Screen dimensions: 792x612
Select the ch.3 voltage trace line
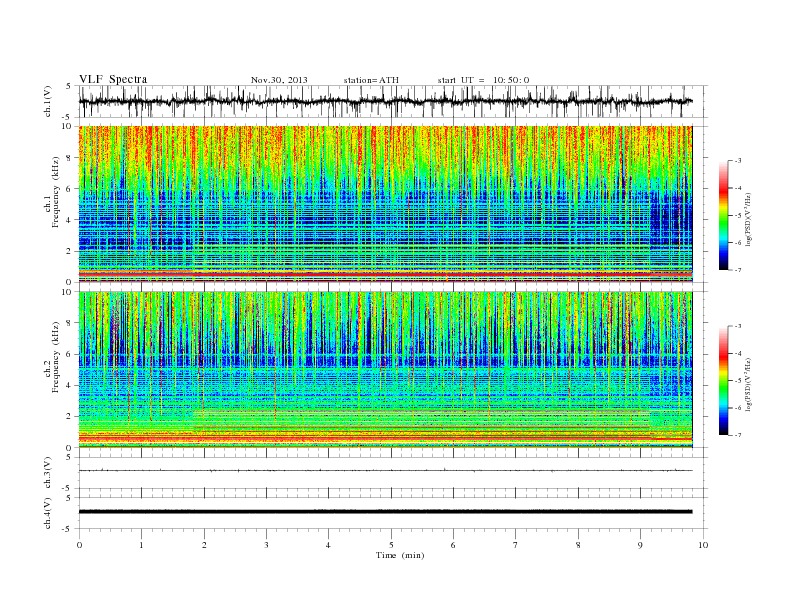point(385,471)
